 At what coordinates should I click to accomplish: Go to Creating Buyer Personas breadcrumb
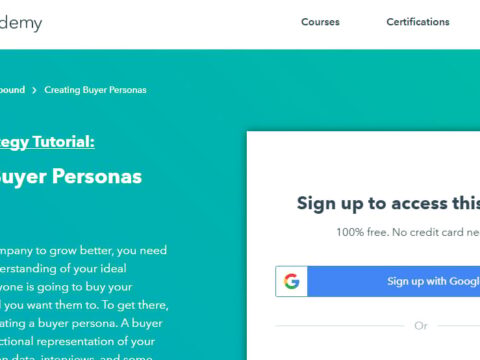tap(95, 90)
